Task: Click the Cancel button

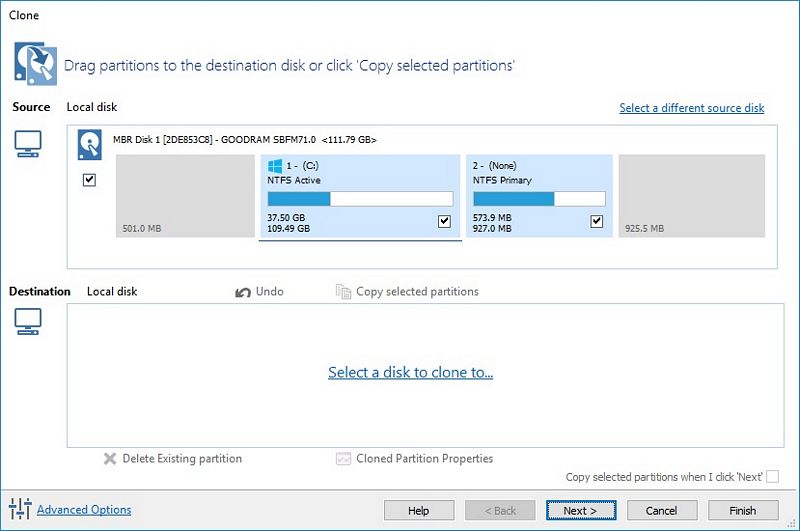Action: [662, 510]
